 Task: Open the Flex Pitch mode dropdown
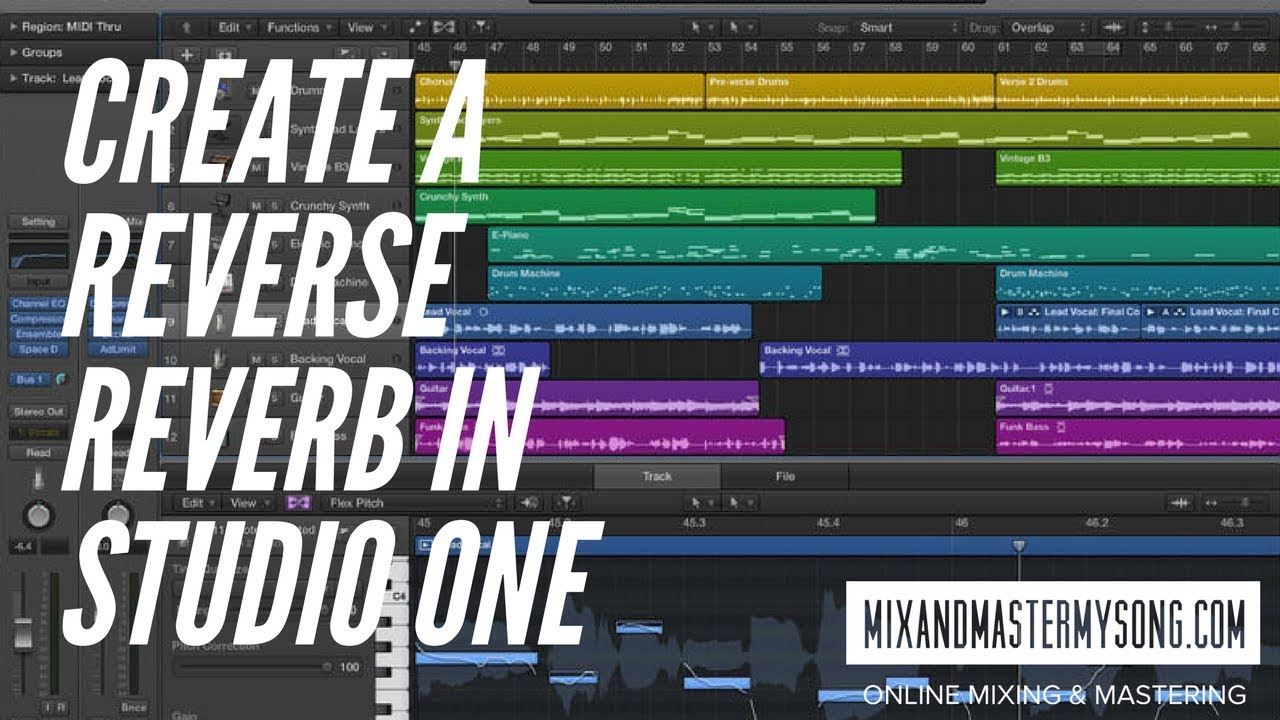click(x=412, y=503)
